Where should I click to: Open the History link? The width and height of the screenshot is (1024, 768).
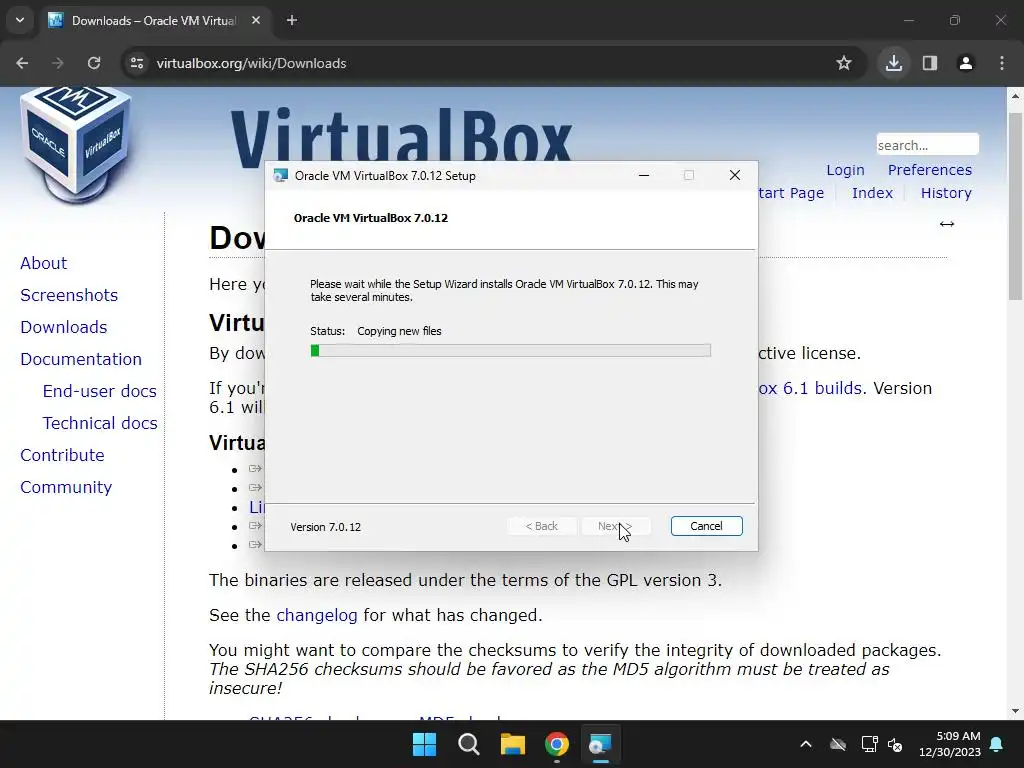click(946, 193)
